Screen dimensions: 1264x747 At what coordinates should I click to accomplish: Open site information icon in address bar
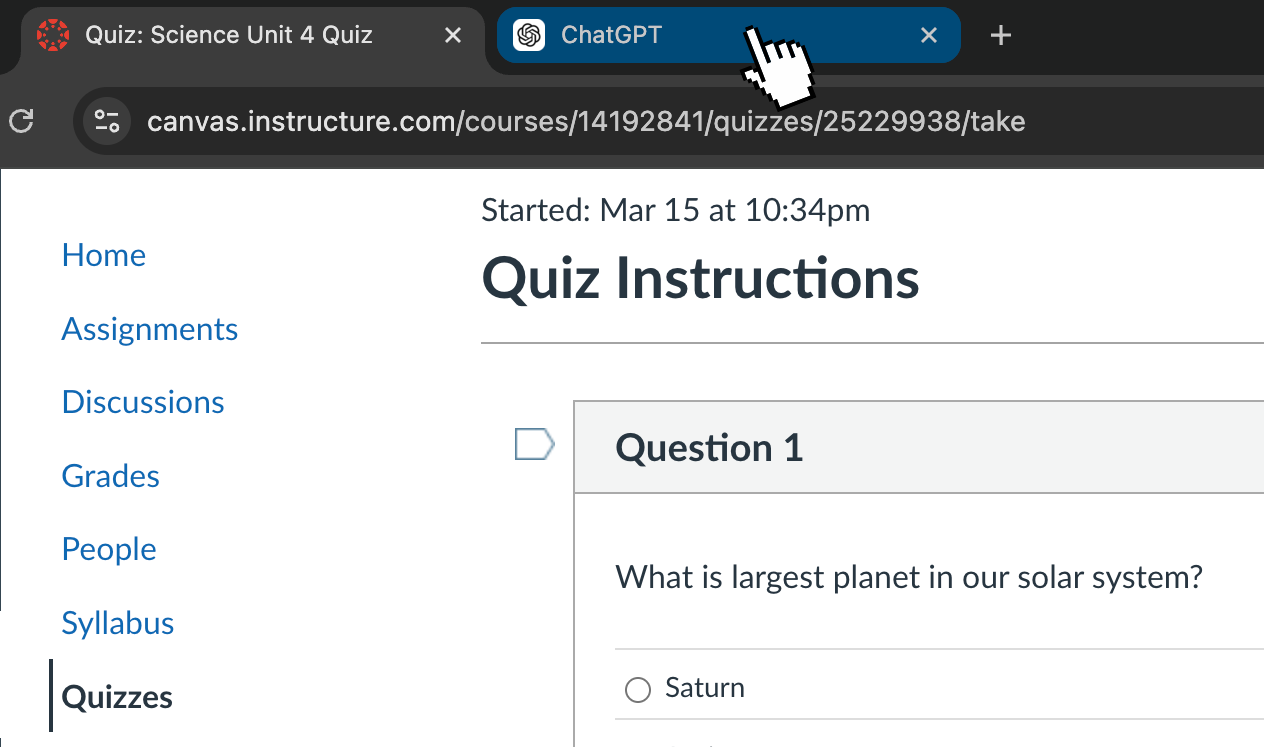107,122
